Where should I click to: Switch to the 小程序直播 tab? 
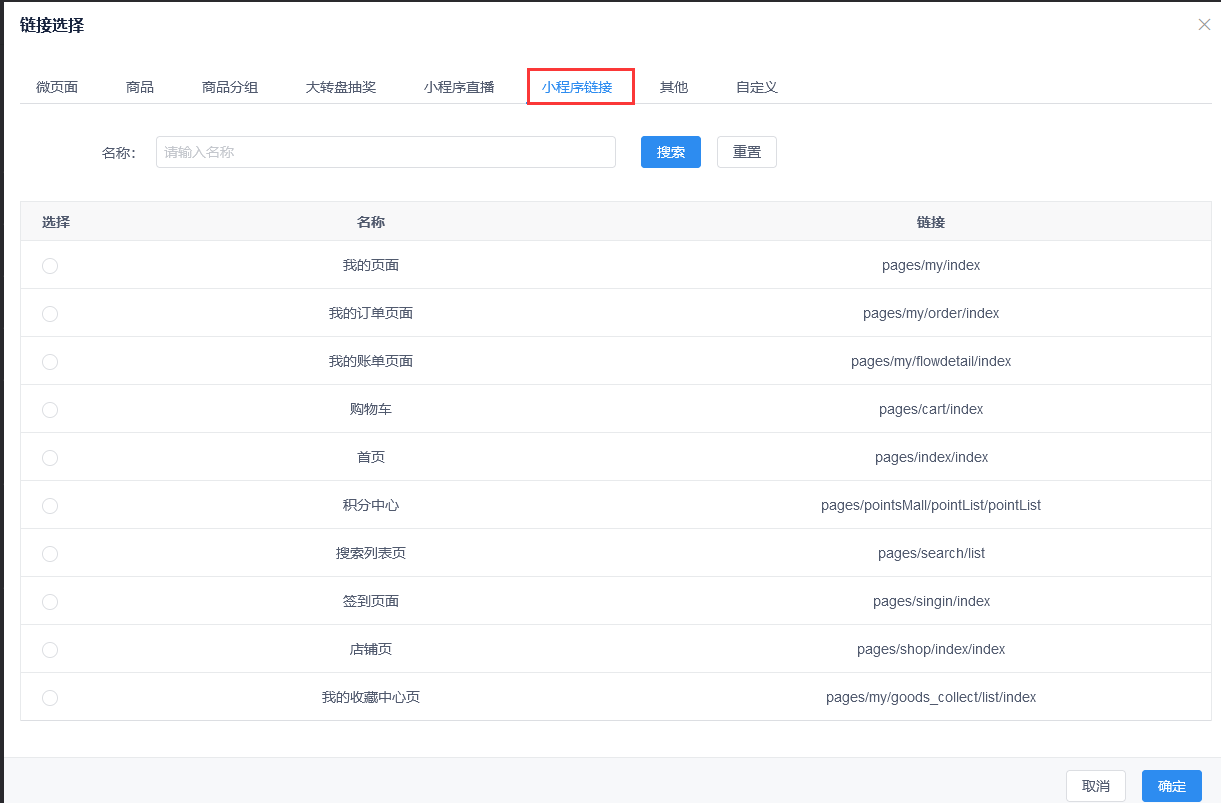[x=459, y=87]
